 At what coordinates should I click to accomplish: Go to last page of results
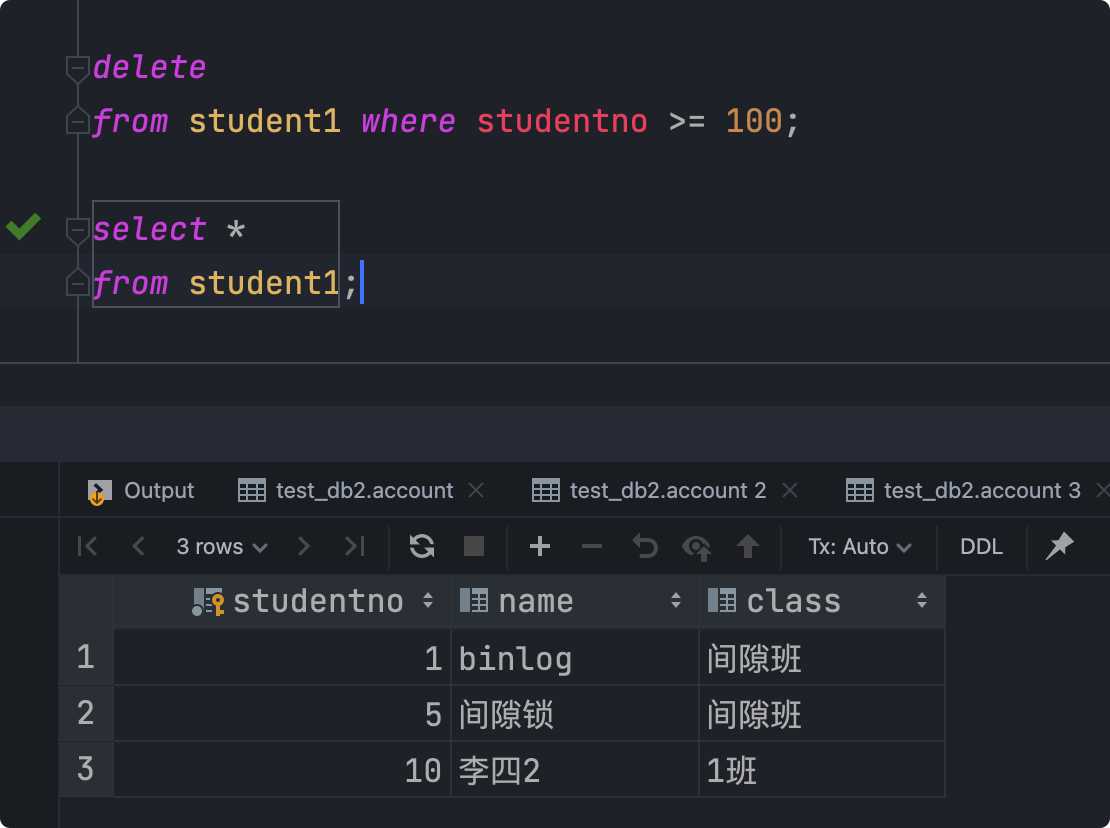(x=355, y=546)
